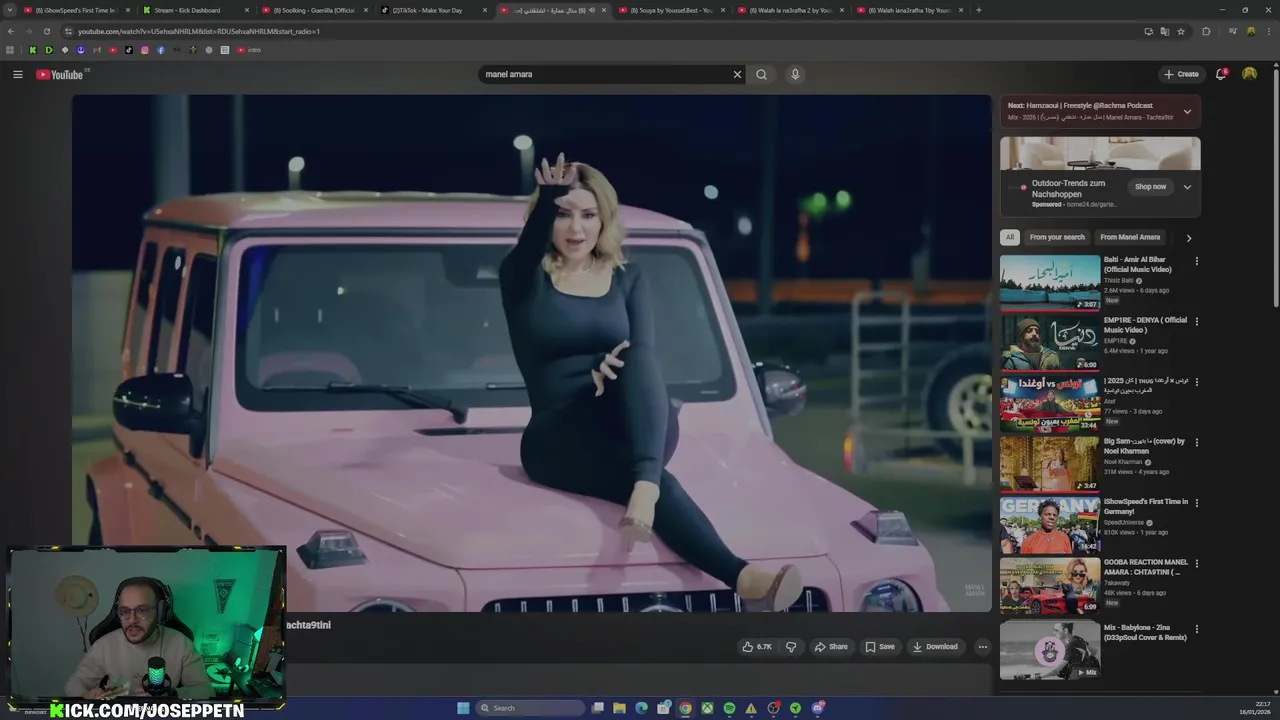
Task: Open the 33:44 Tunisia vs Uganda thumbnail
Action: (1050, 404)
